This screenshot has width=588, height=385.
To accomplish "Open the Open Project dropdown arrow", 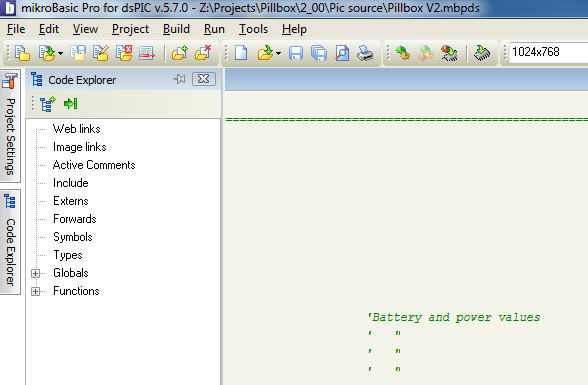I will tap(60, 53).
